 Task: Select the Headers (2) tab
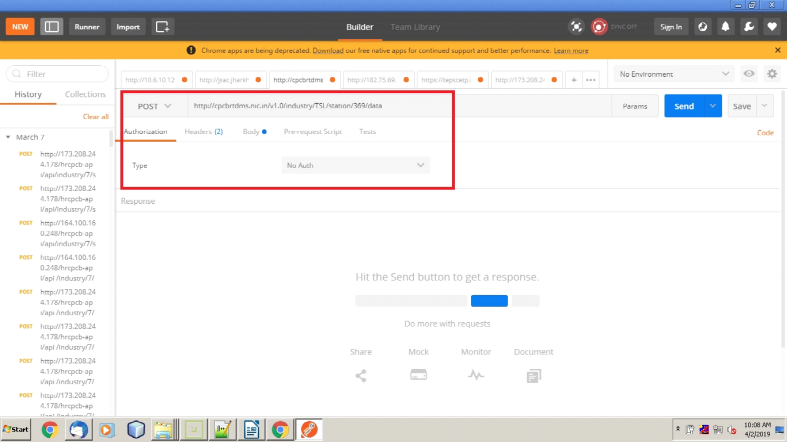coord(204,131)
